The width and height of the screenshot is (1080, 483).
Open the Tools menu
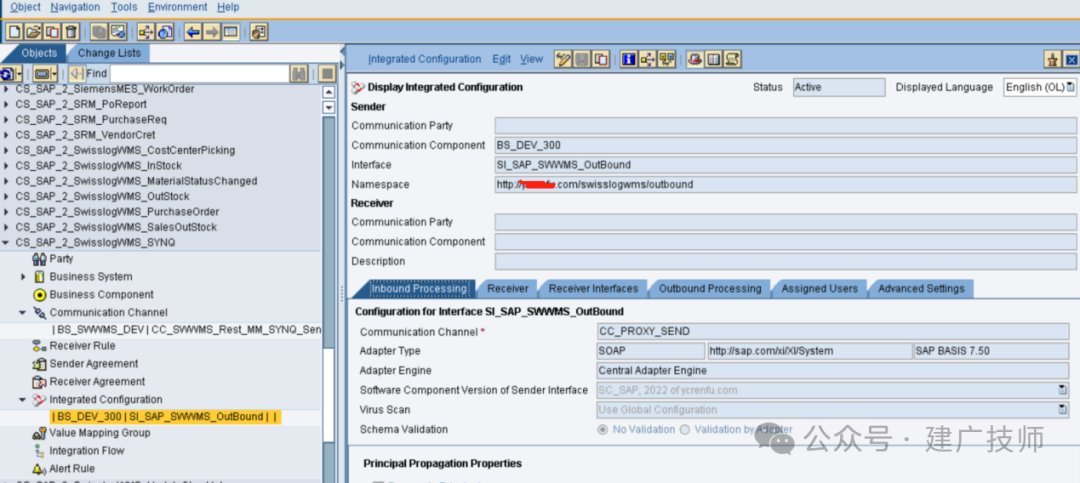click(x=124, y=7)
